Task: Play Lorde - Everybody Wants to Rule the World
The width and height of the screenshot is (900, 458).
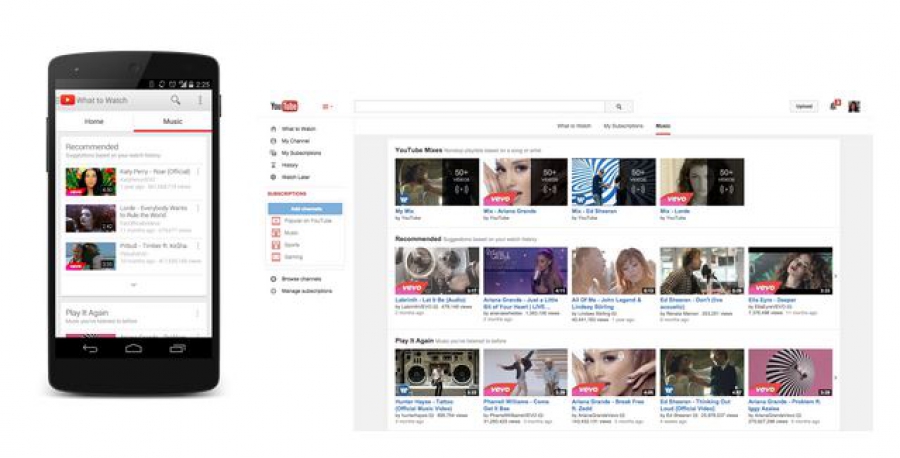Action: (x=91, y=218)
